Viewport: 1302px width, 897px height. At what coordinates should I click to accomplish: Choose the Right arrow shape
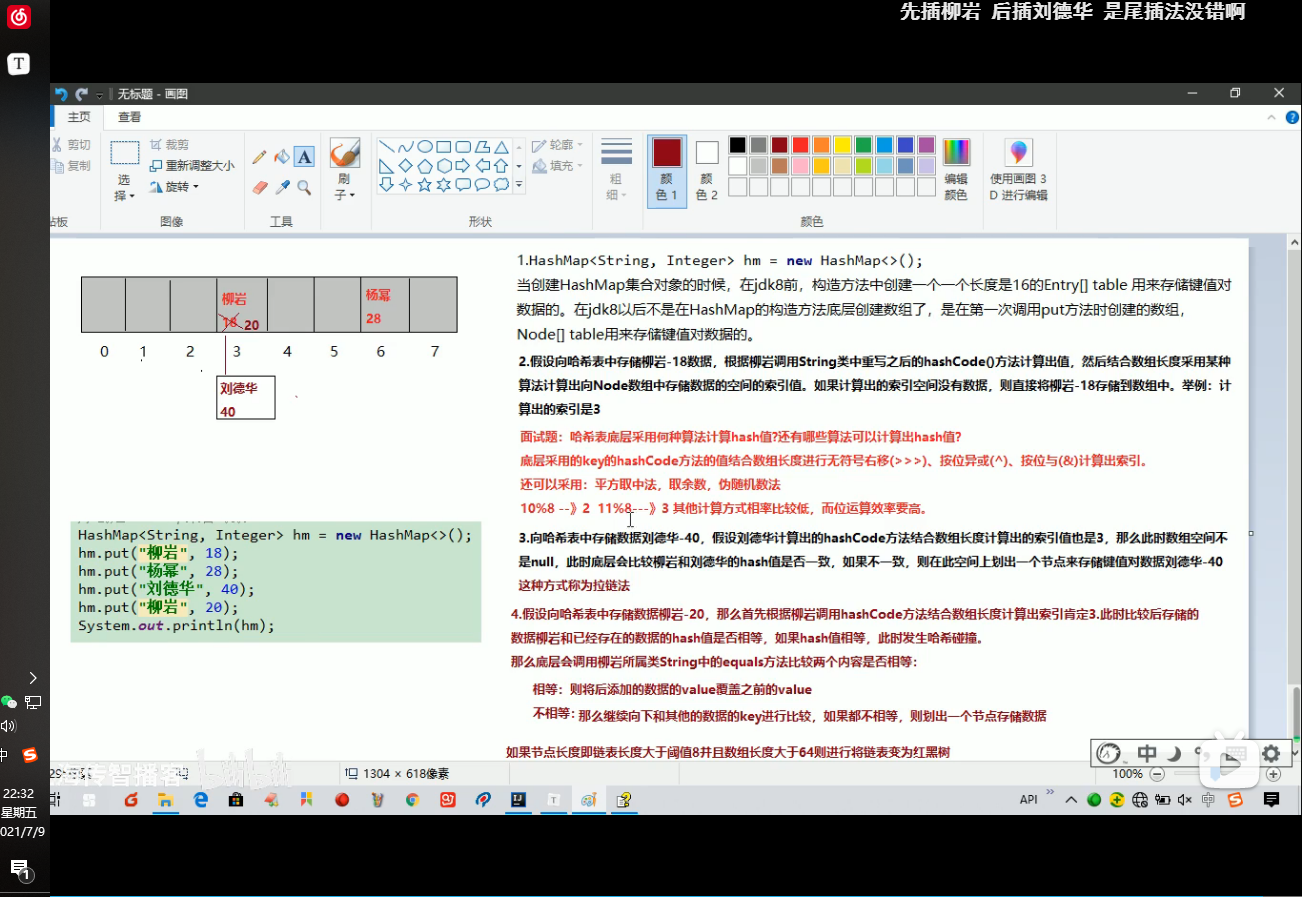pyautogui.click(x=463, y=166)
